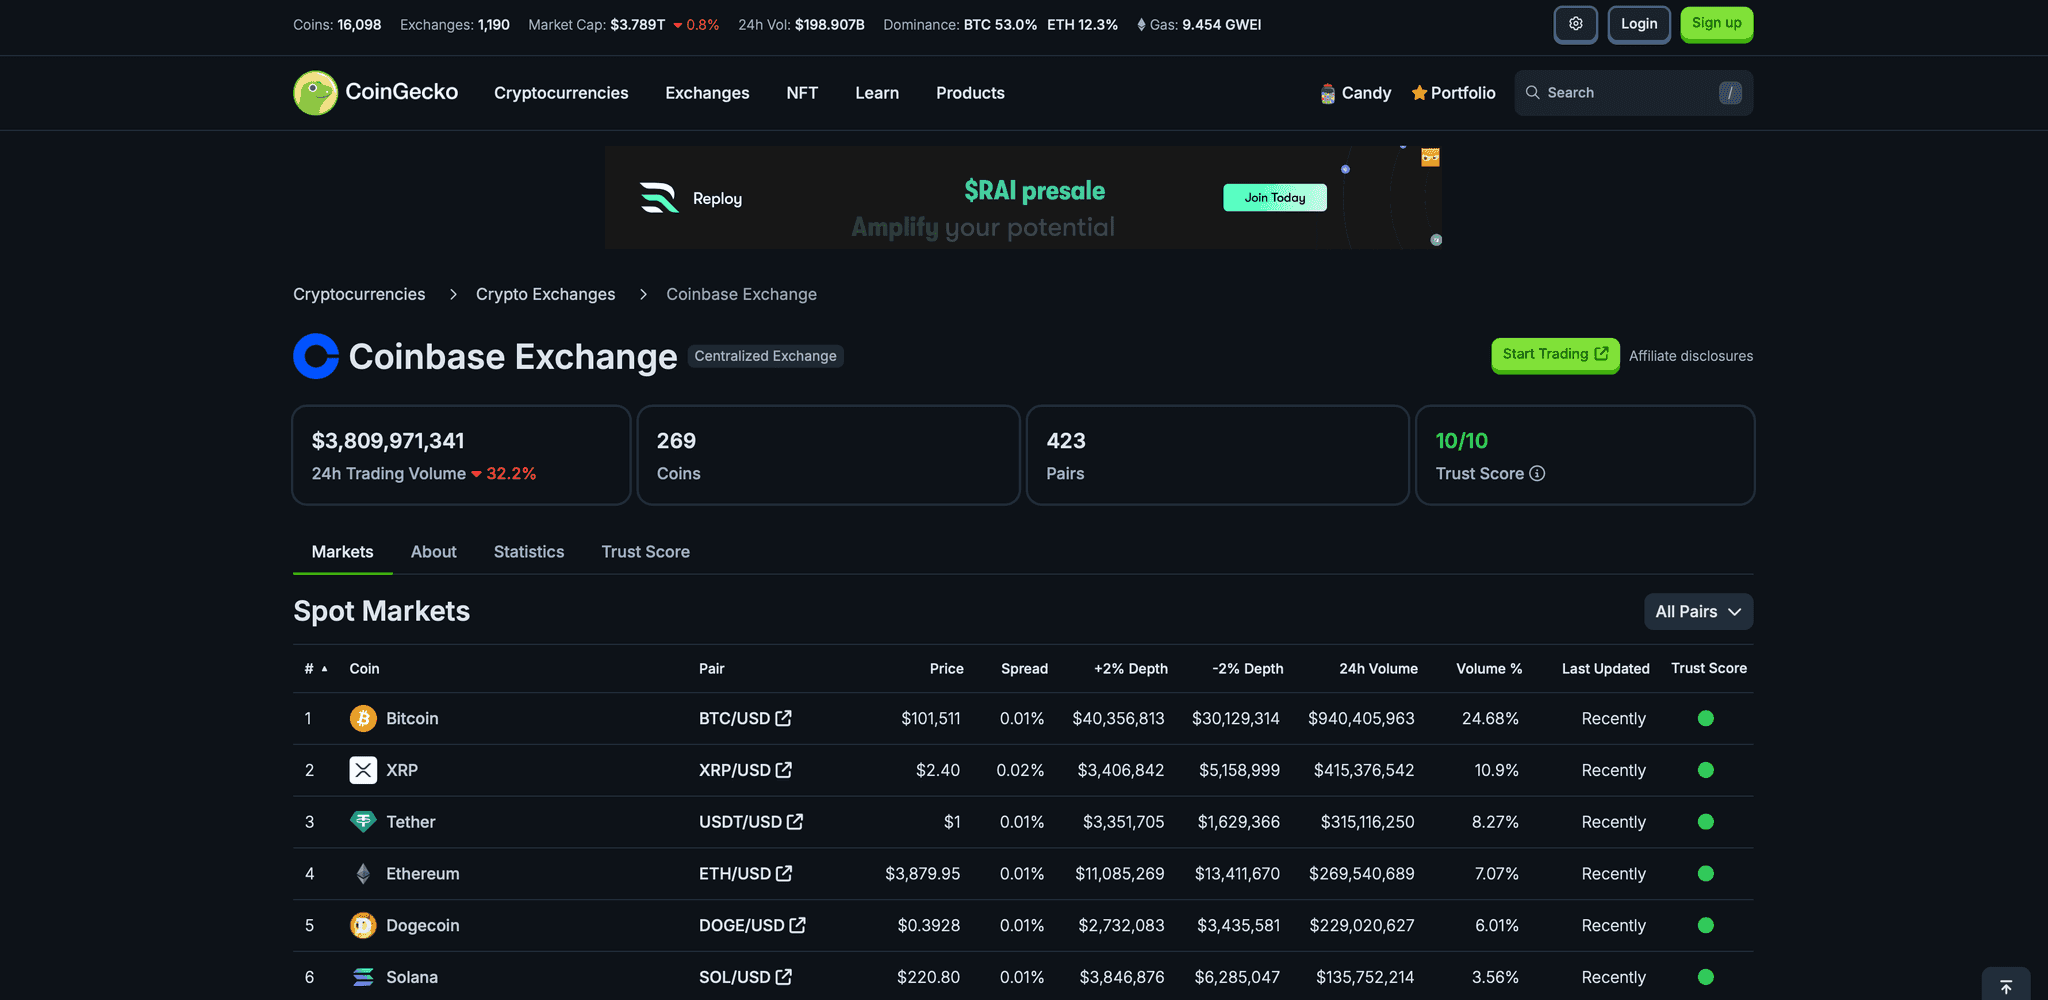
Task: Click the Search input field
Action: pyautogui.click(x=1625, y=93)
